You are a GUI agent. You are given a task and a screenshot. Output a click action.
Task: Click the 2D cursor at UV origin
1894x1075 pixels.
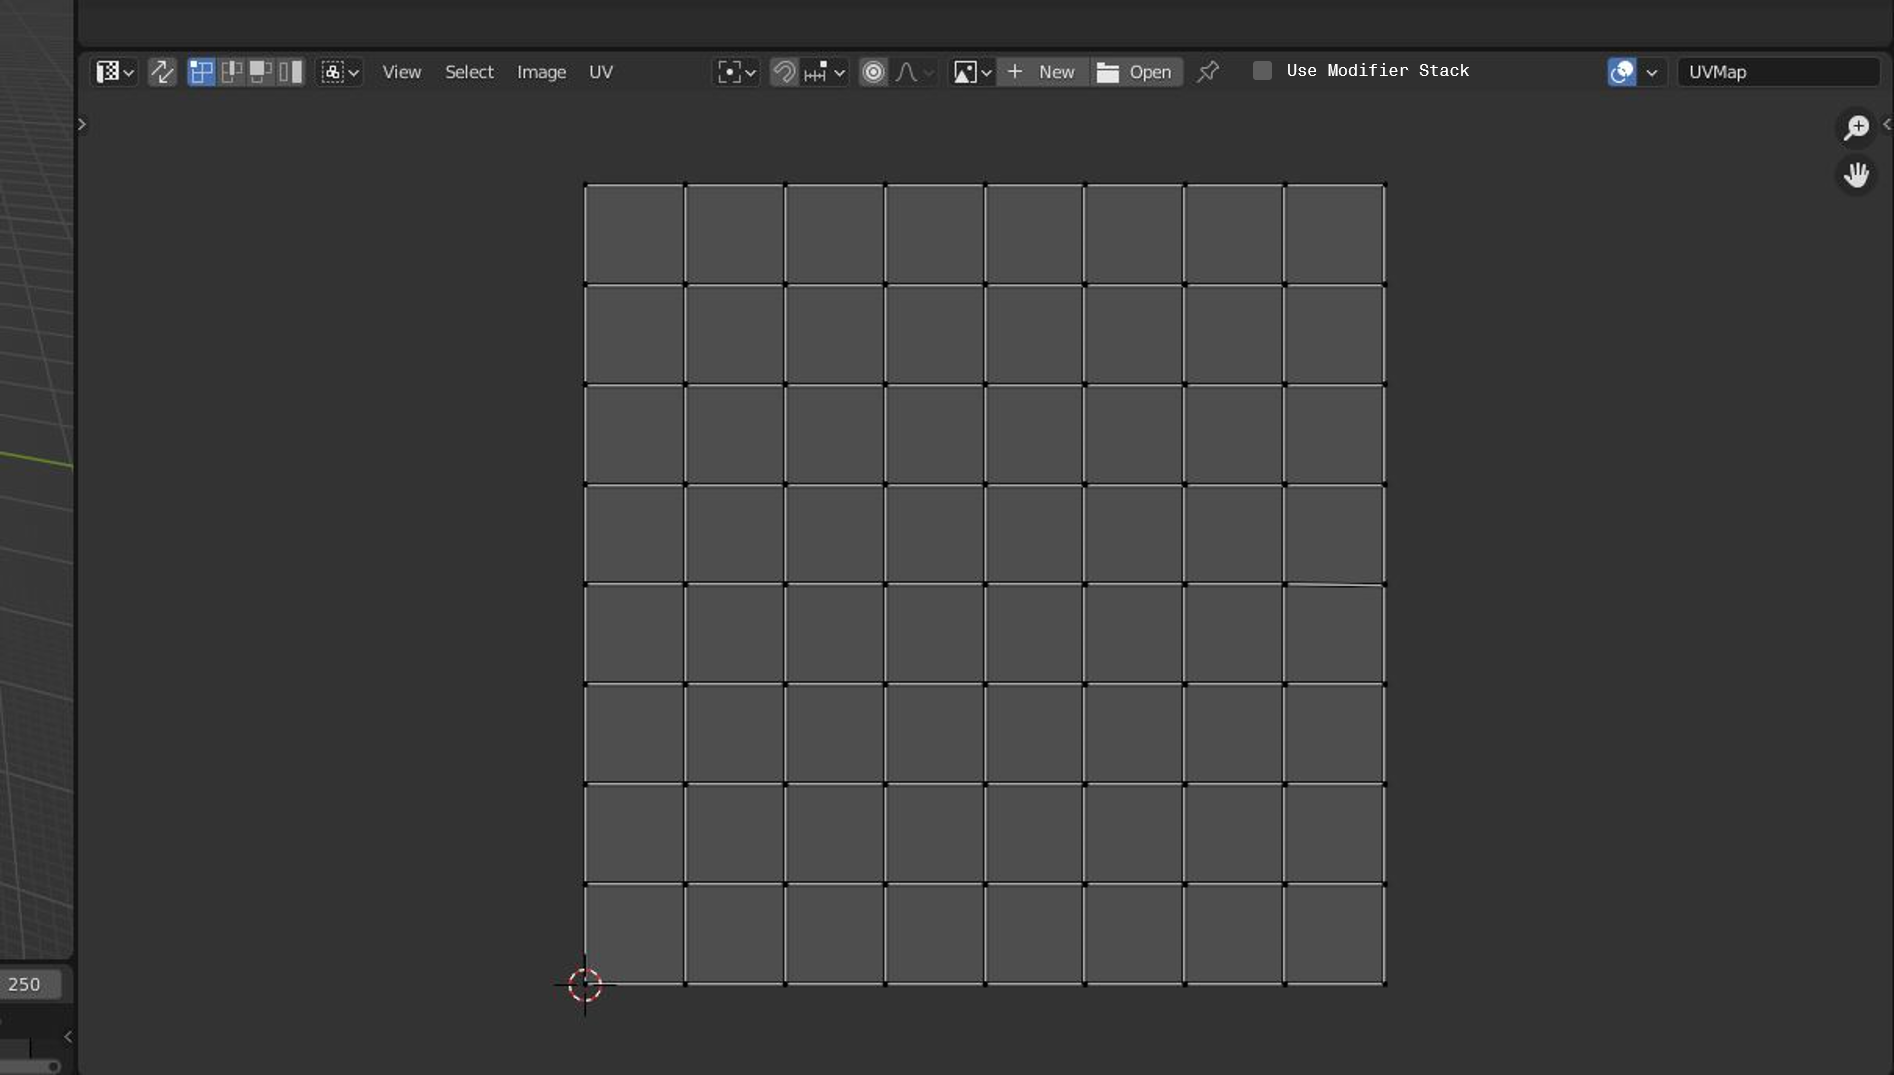[585, 985]
